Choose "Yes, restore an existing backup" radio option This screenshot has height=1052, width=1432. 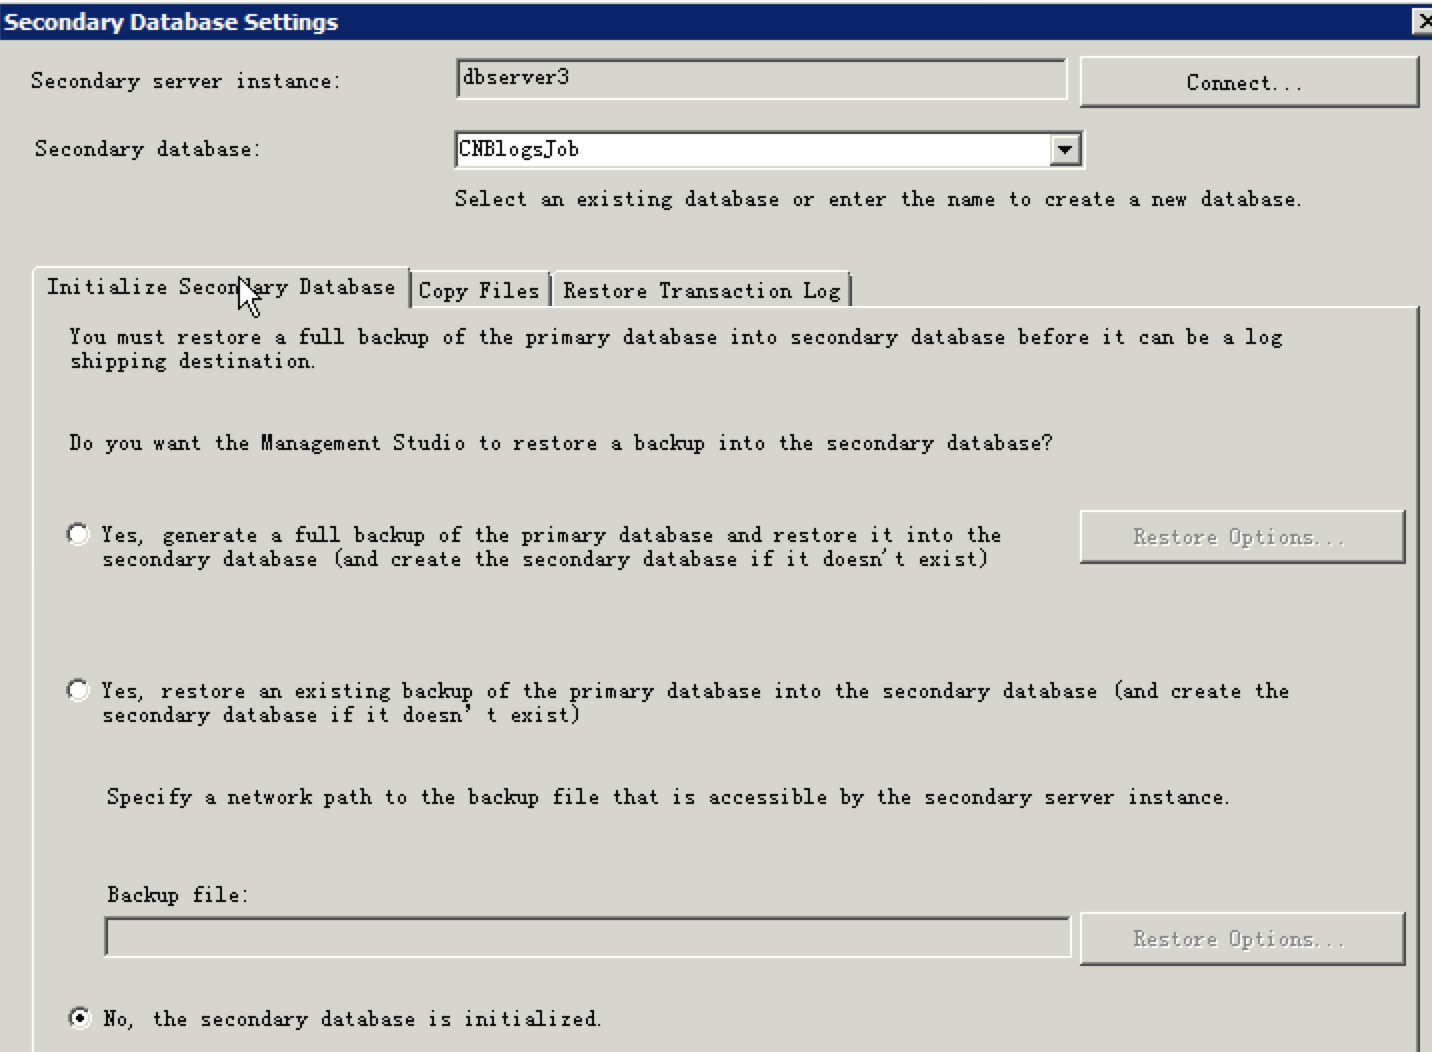[x=78, y=690]
